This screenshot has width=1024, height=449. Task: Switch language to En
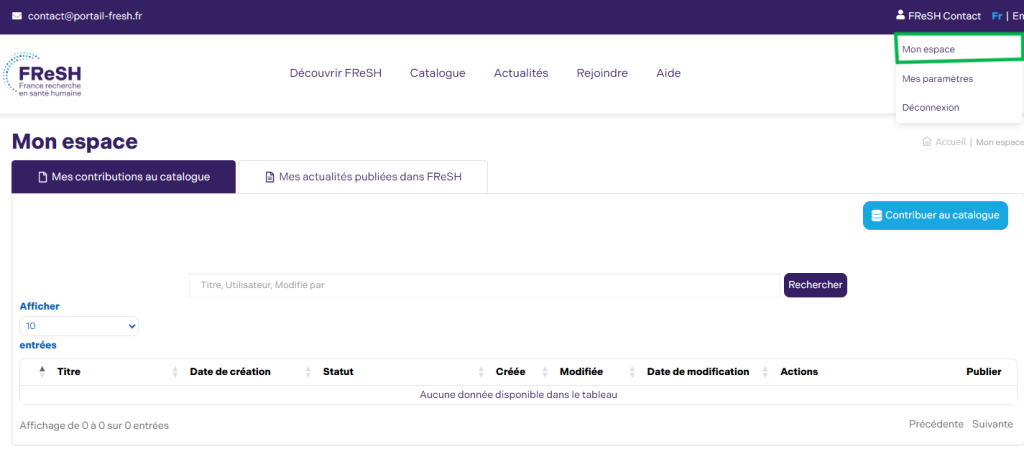pos(1017,17)
